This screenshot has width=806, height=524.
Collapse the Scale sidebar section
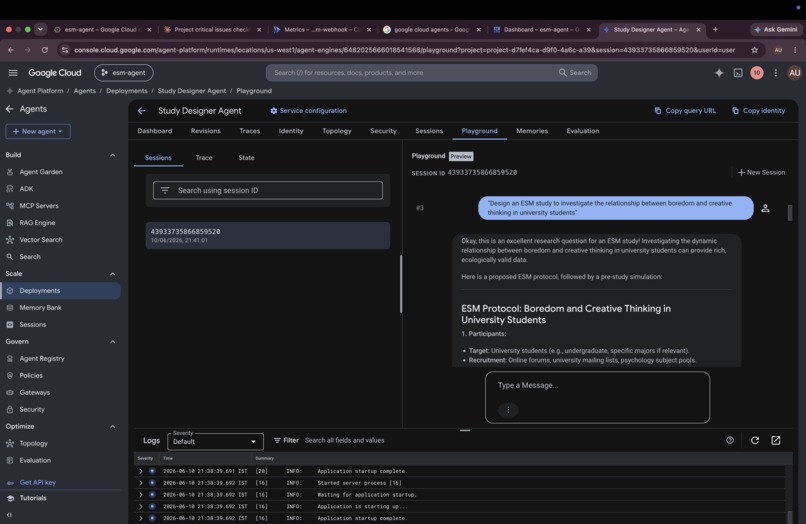click(x=113, y=274)
